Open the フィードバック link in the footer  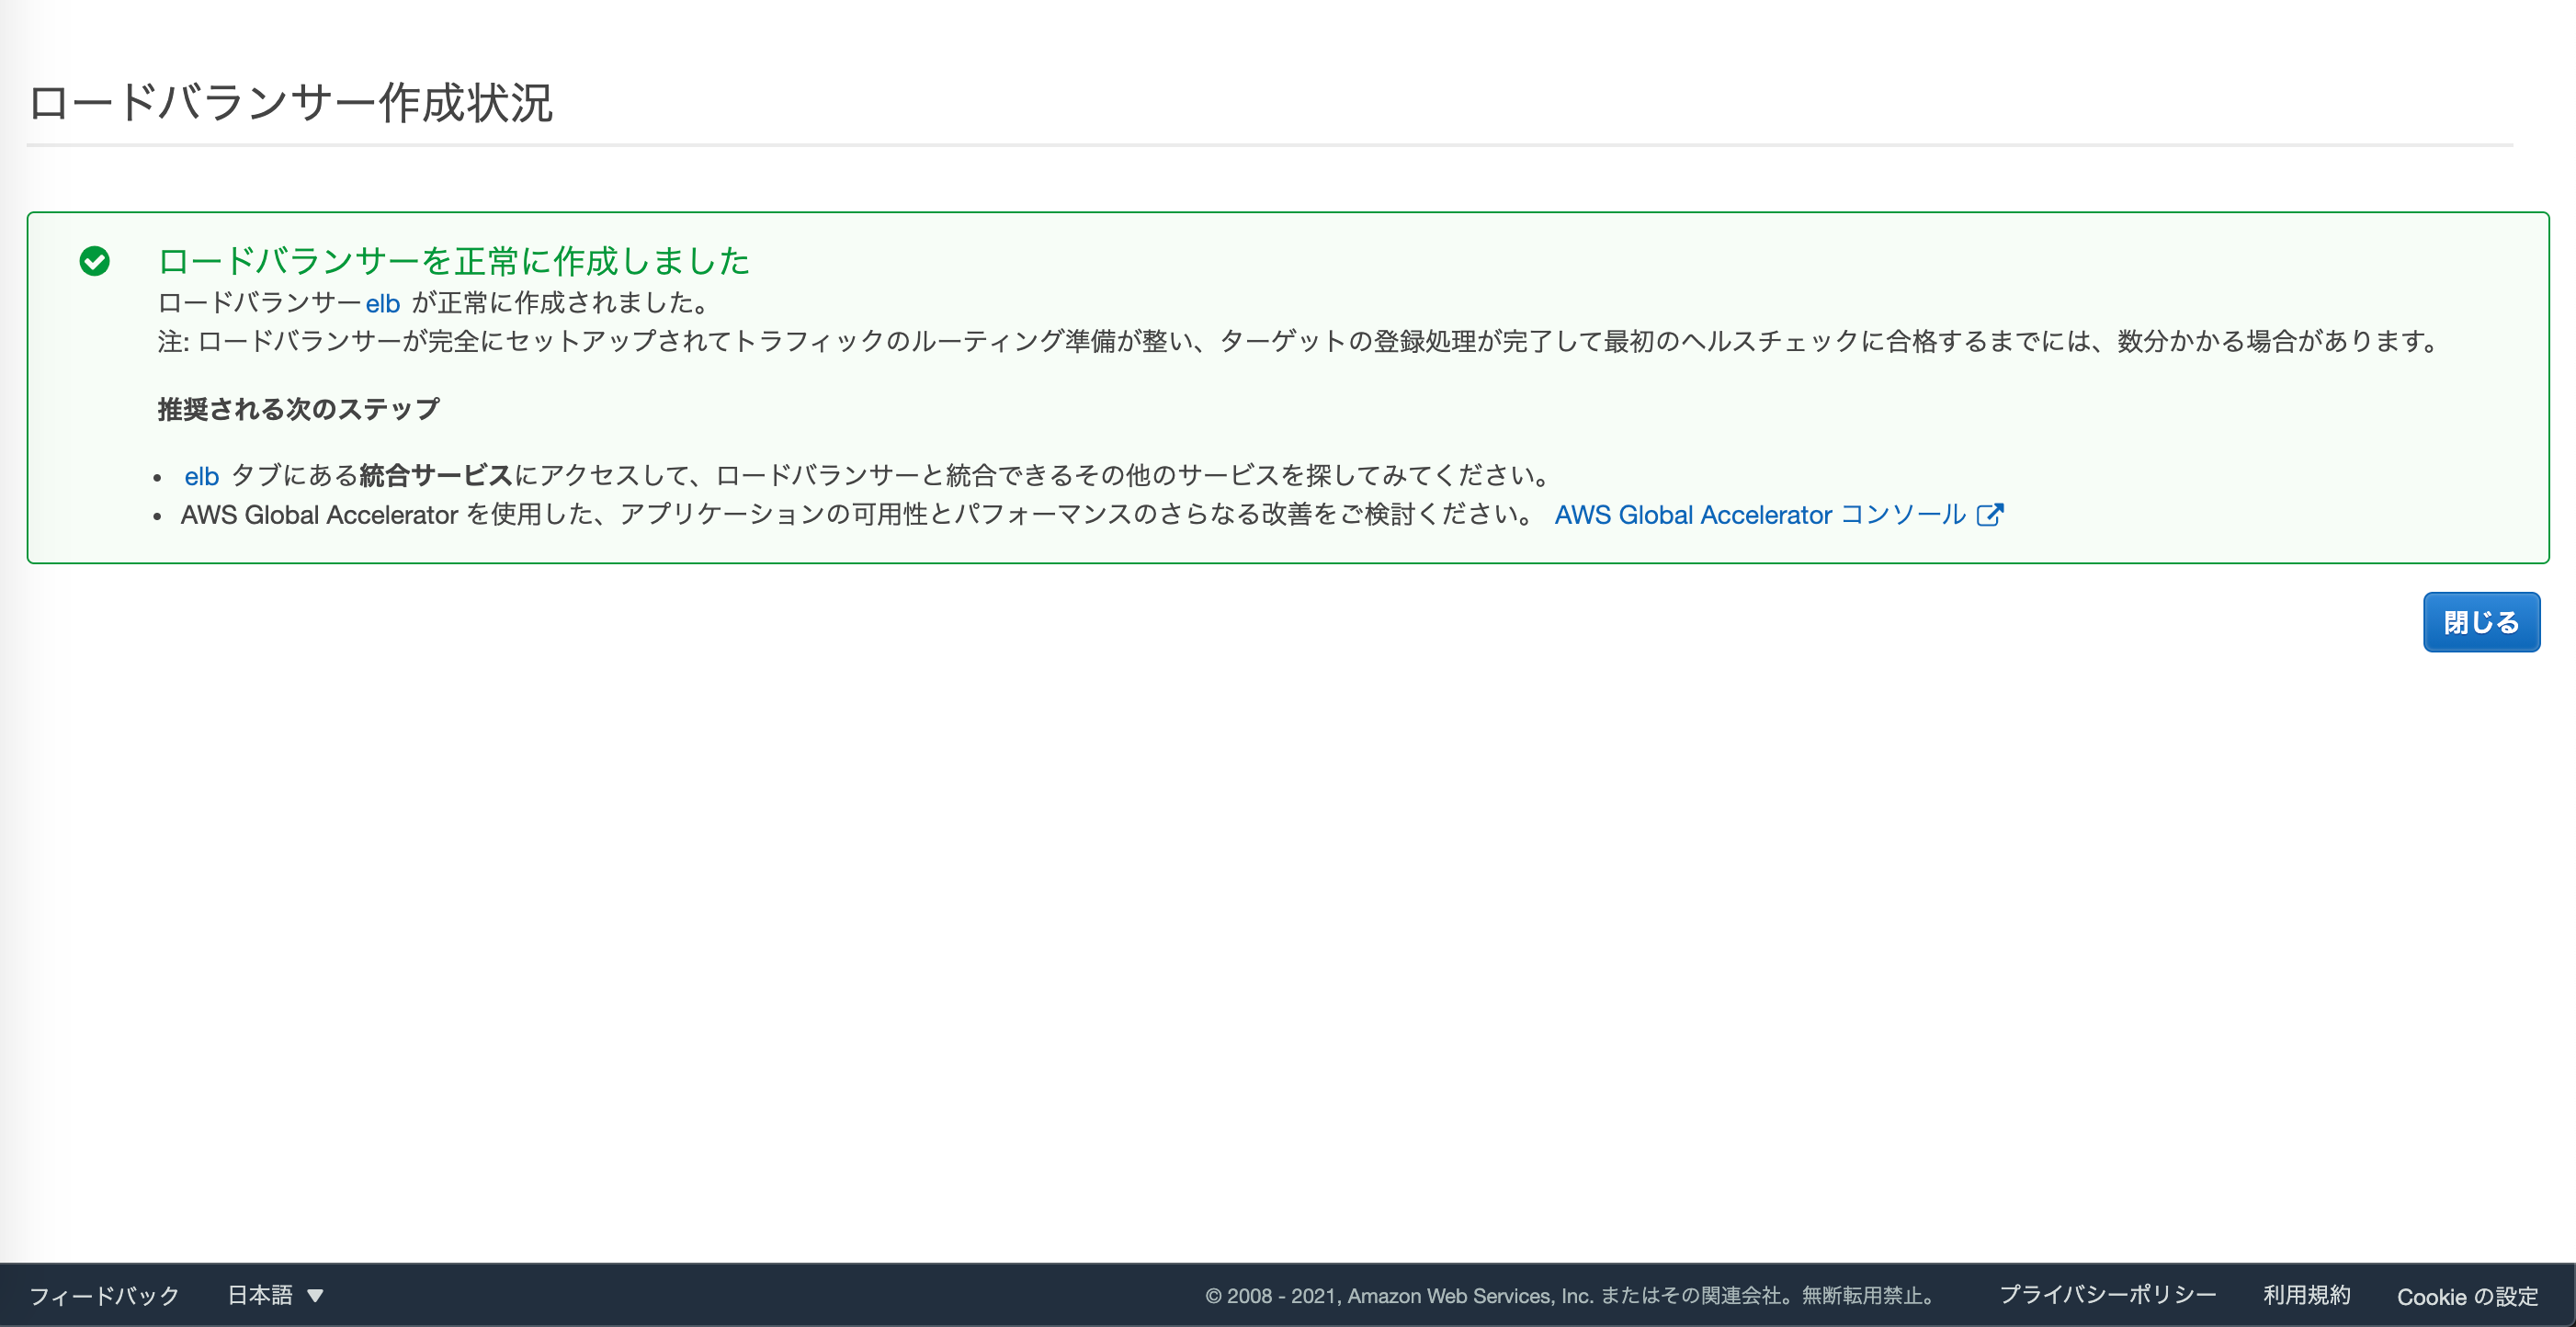coord(104,1294)
